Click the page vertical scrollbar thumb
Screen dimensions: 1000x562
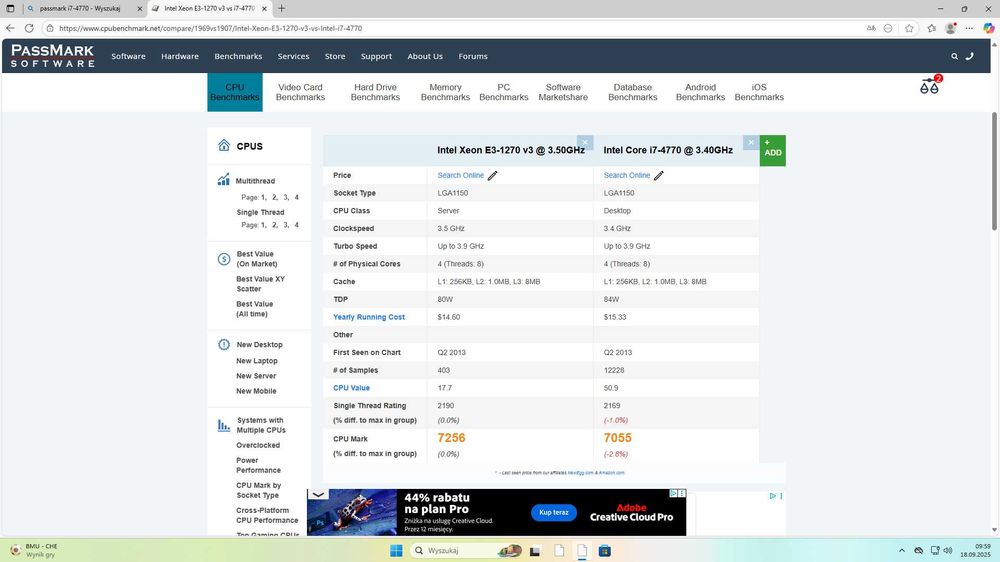click(994, 171)
